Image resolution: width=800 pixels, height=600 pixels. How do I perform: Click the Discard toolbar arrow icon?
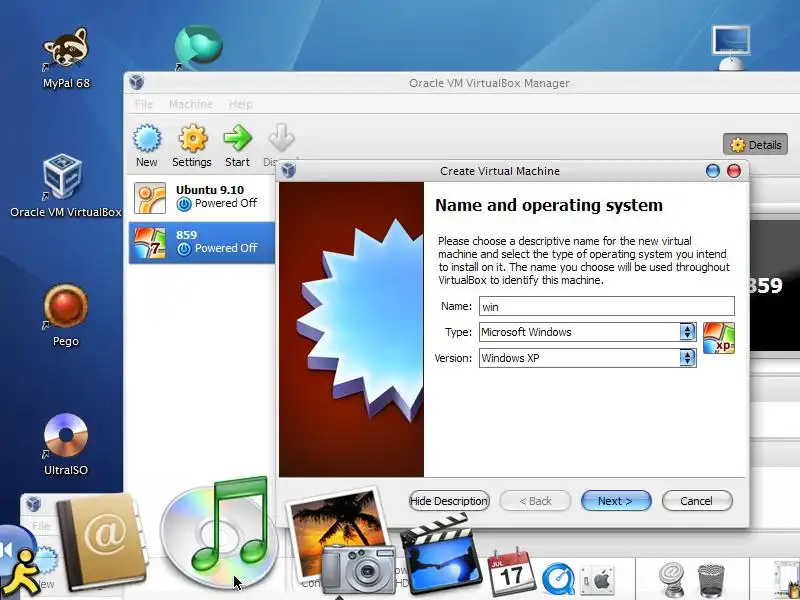tap(280, 140)
